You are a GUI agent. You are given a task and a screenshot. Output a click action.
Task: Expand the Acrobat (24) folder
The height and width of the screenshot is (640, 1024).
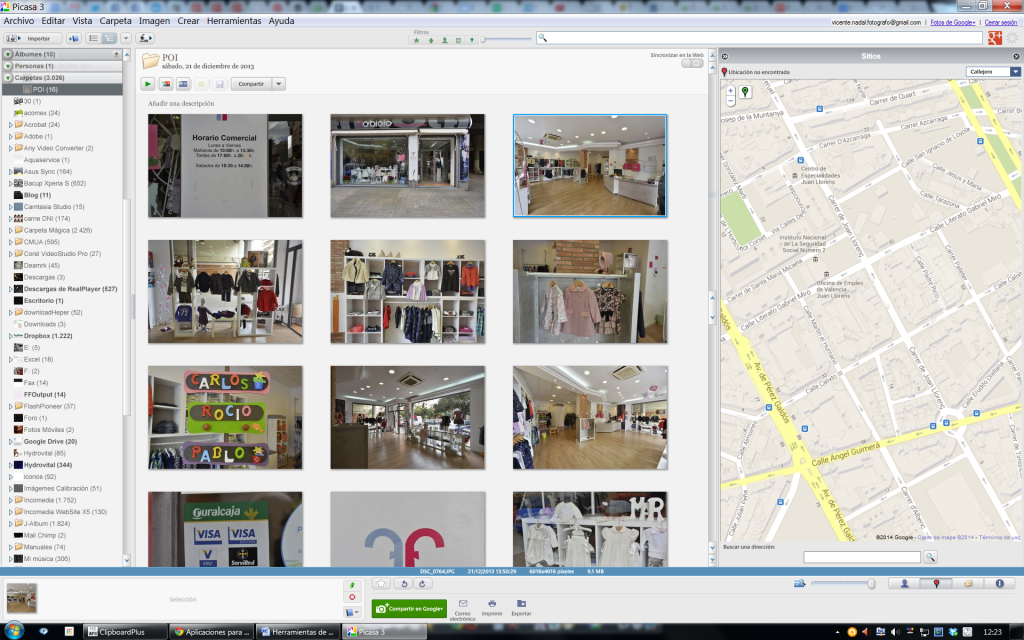click(10, 125)
